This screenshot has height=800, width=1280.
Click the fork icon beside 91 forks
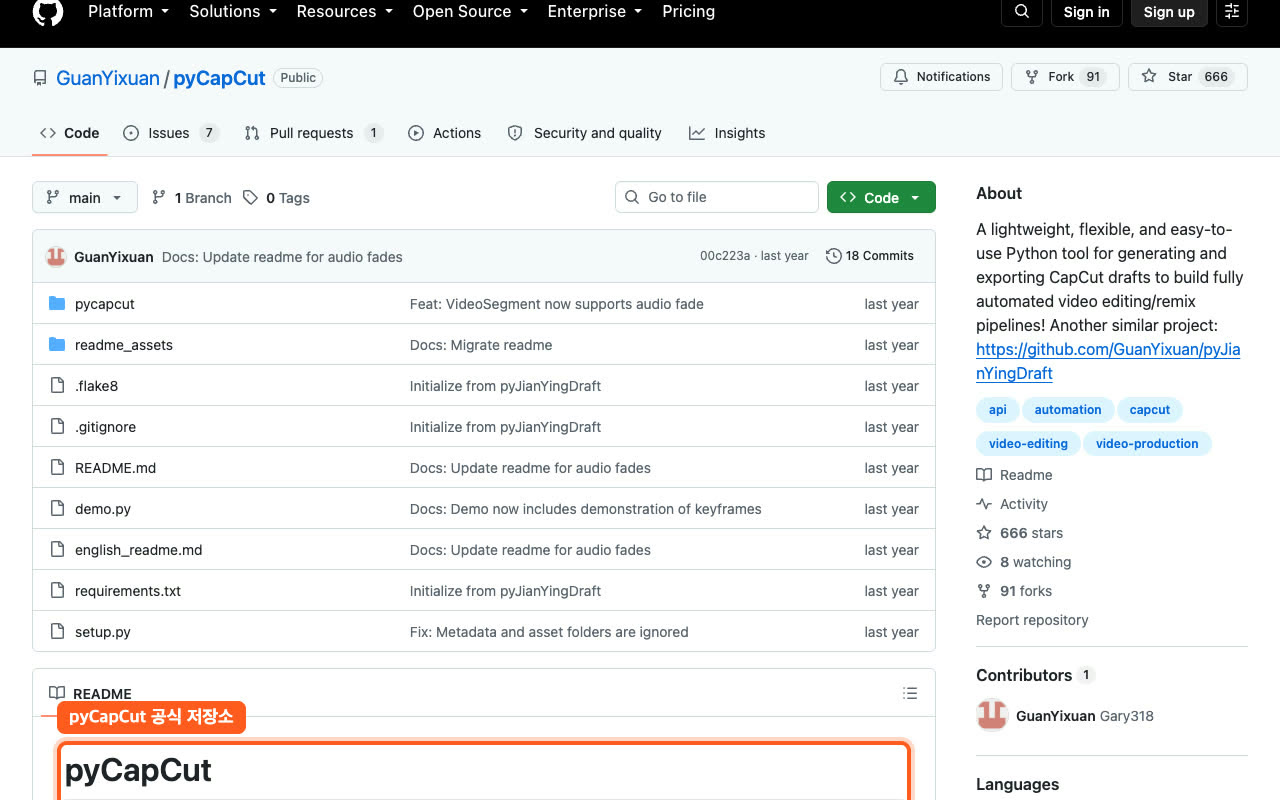tap(984, 591)
